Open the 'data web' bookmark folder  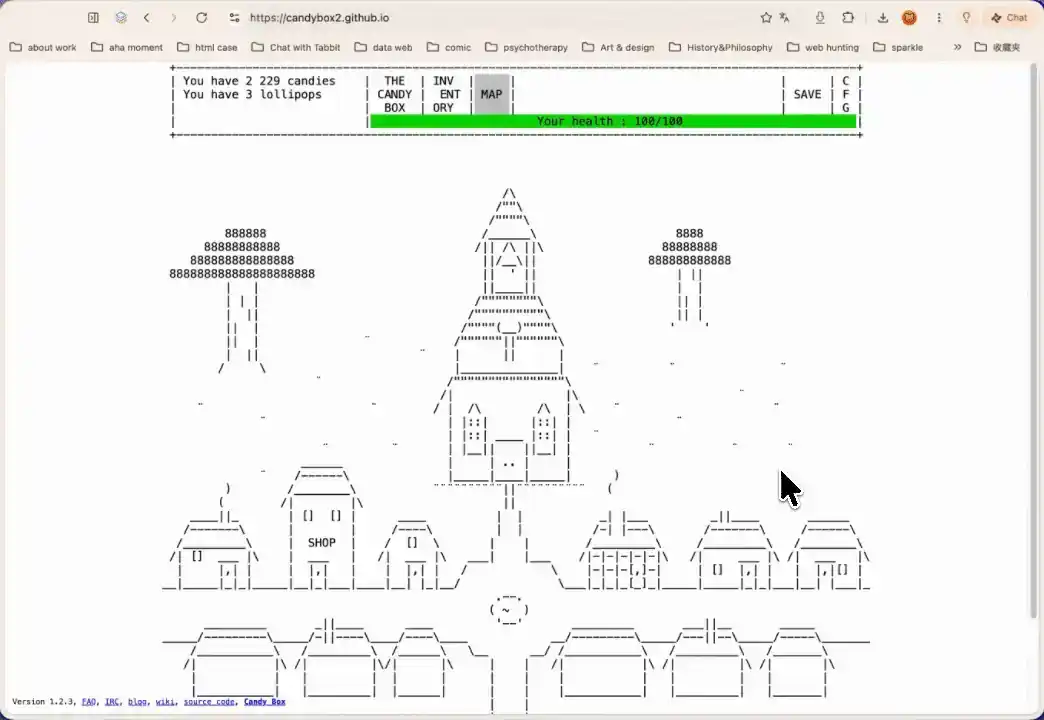(384, 47)
